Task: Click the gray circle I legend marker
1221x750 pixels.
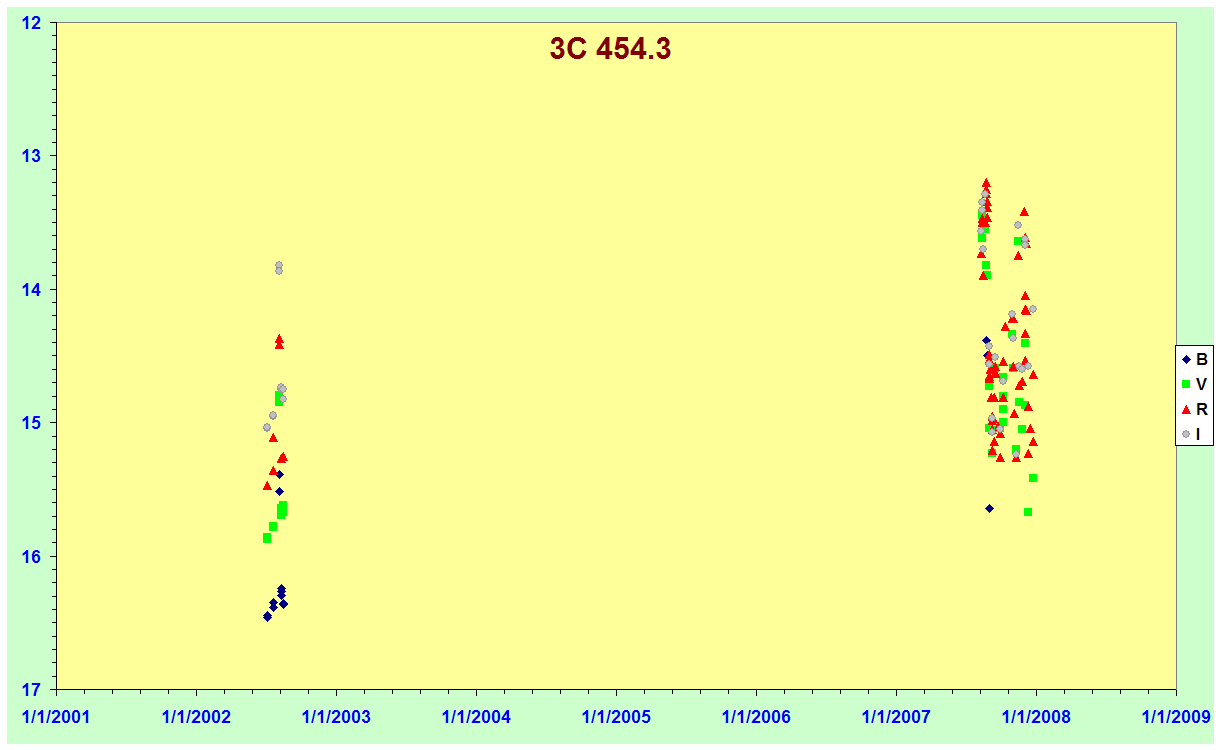Action: [x=1187, y=434]
